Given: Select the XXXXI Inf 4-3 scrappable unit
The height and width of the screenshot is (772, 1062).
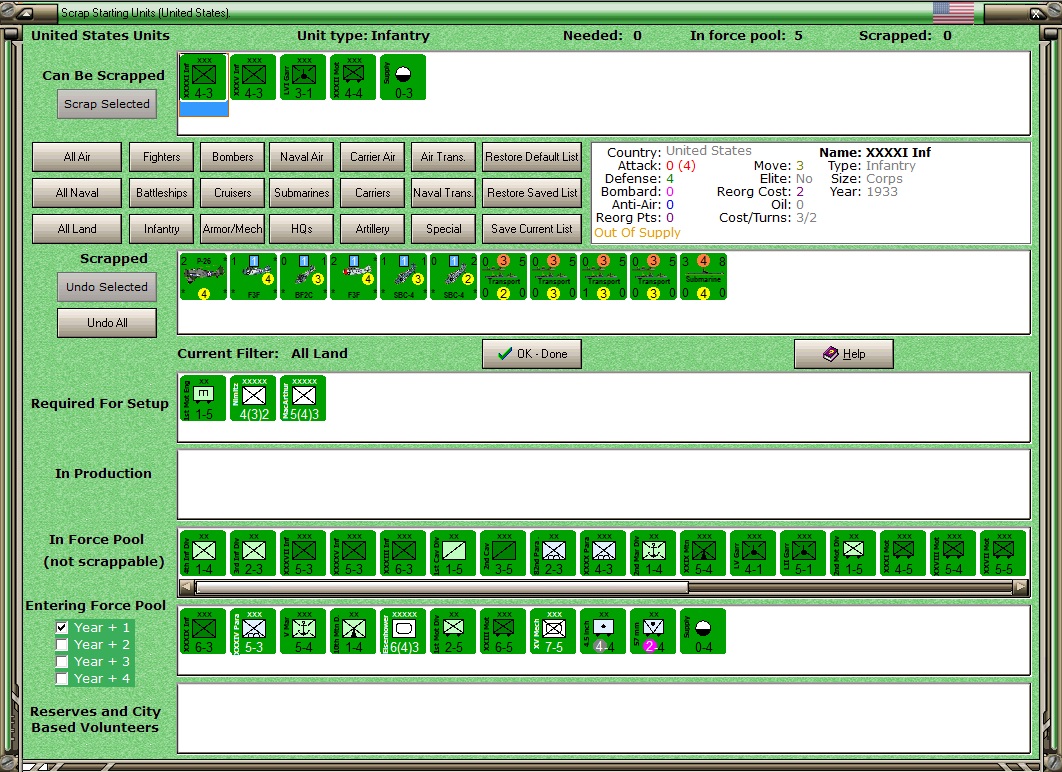Looking at the screenshot, I should [x=204, y=77].
